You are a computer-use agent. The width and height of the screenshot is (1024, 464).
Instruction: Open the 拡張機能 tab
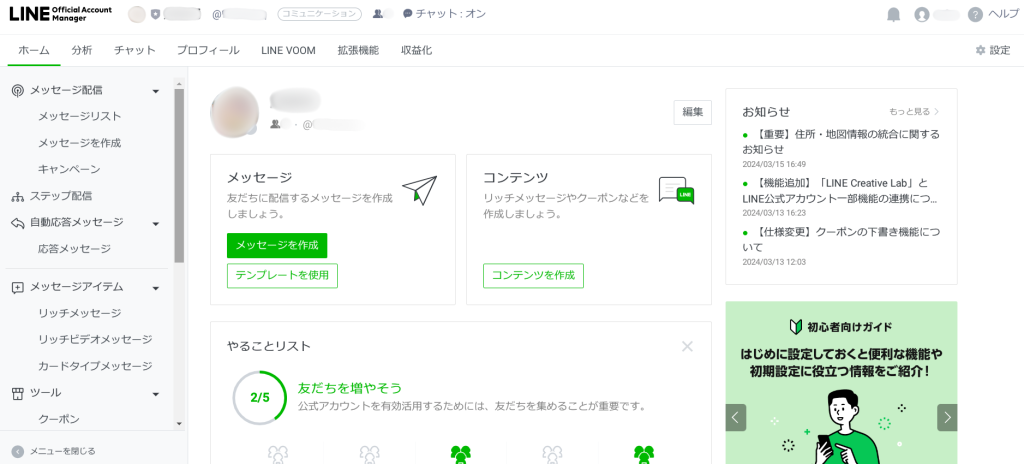click(x=358, y=50)
